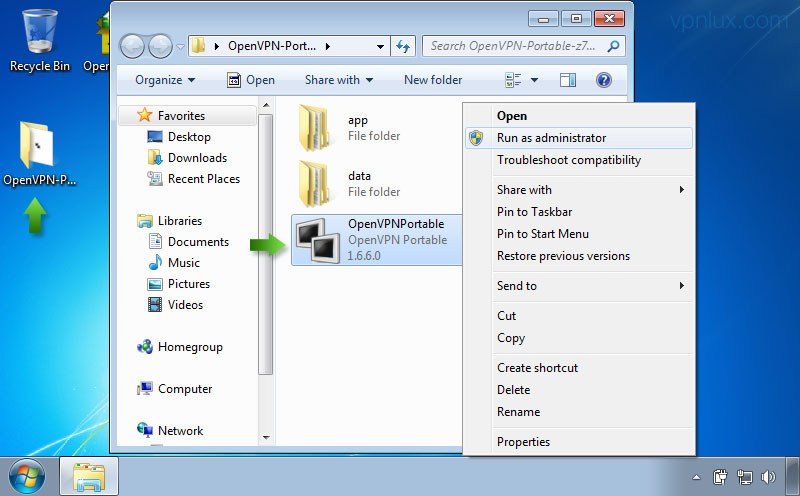Click the Documents library label
The image size is (800, 496).
(x=198, y=242)
